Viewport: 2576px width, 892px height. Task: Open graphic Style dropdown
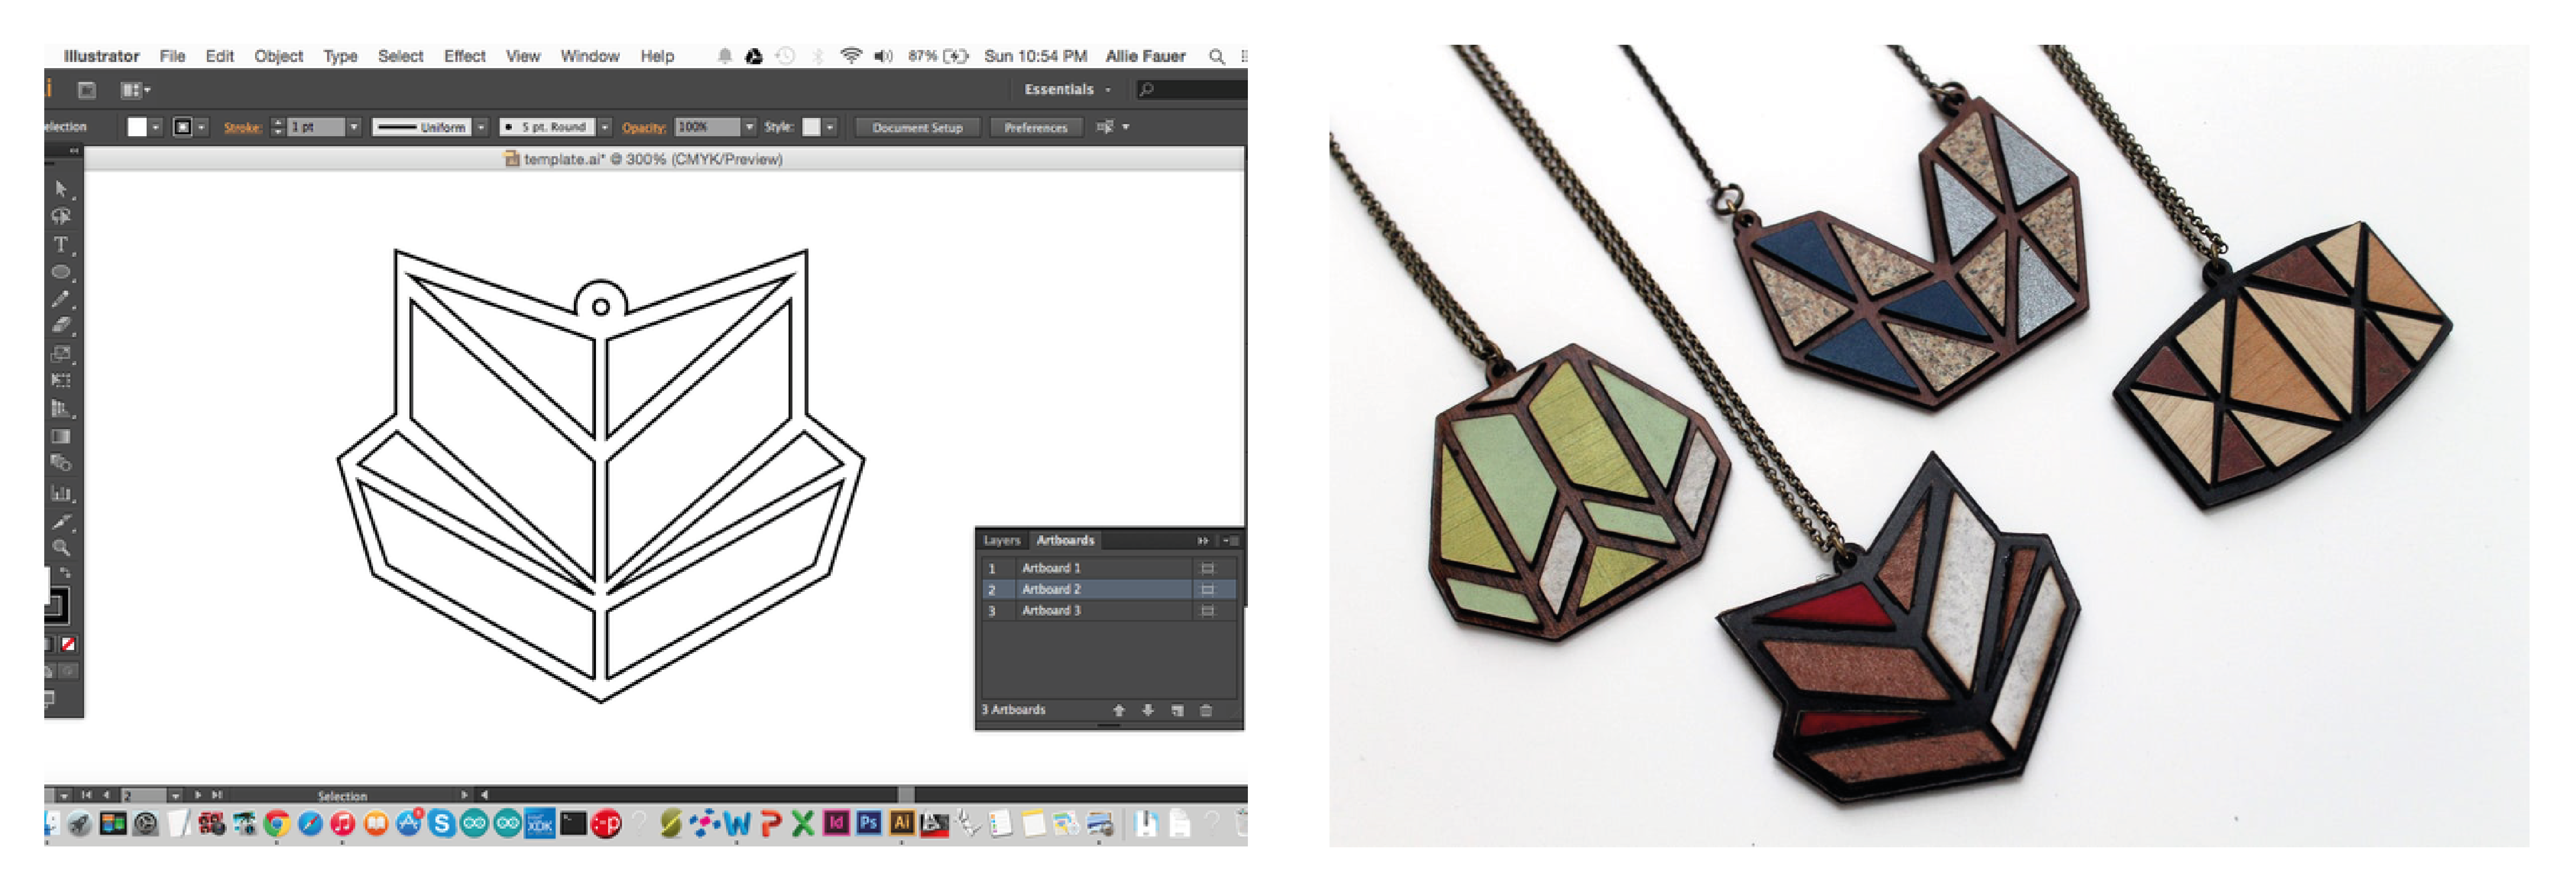pyautogui.click(x=830, y=127)
